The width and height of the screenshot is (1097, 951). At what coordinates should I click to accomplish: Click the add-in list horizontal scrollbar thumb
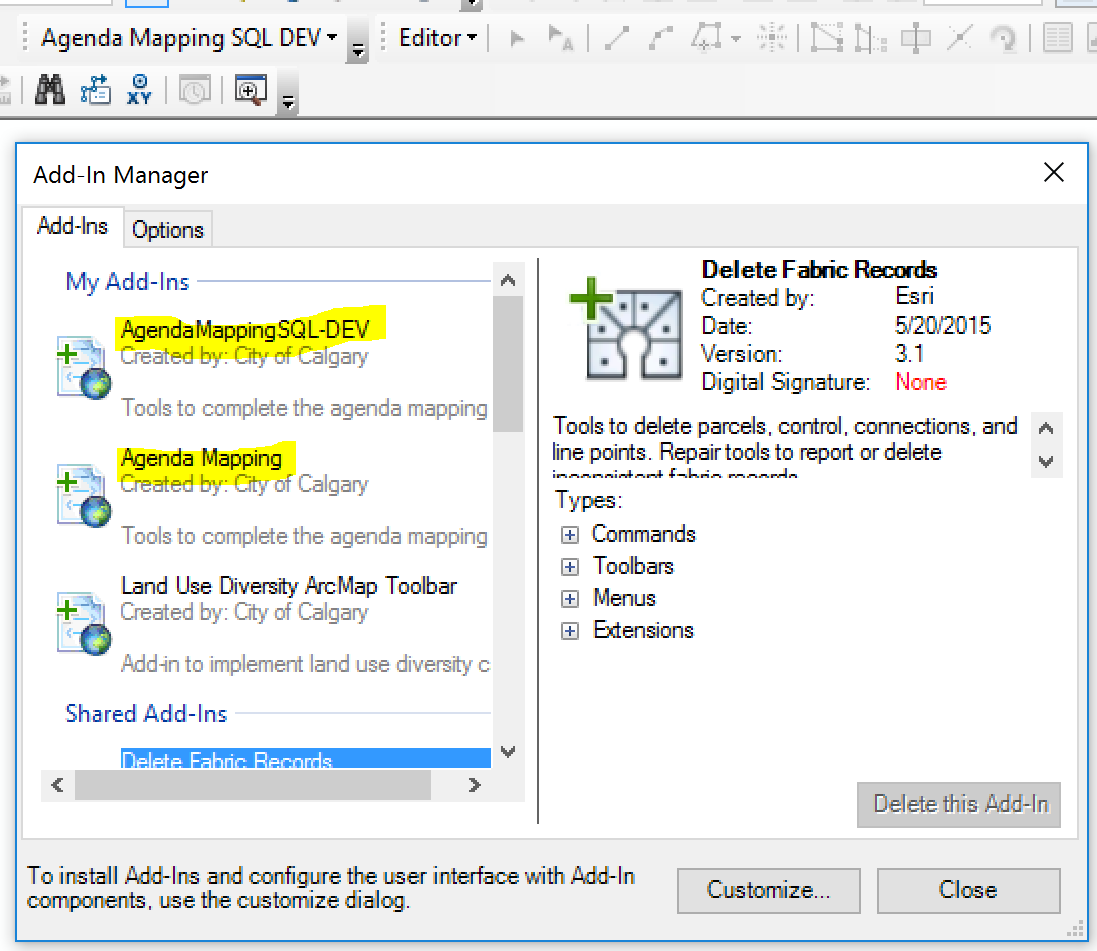pos(253,785)
